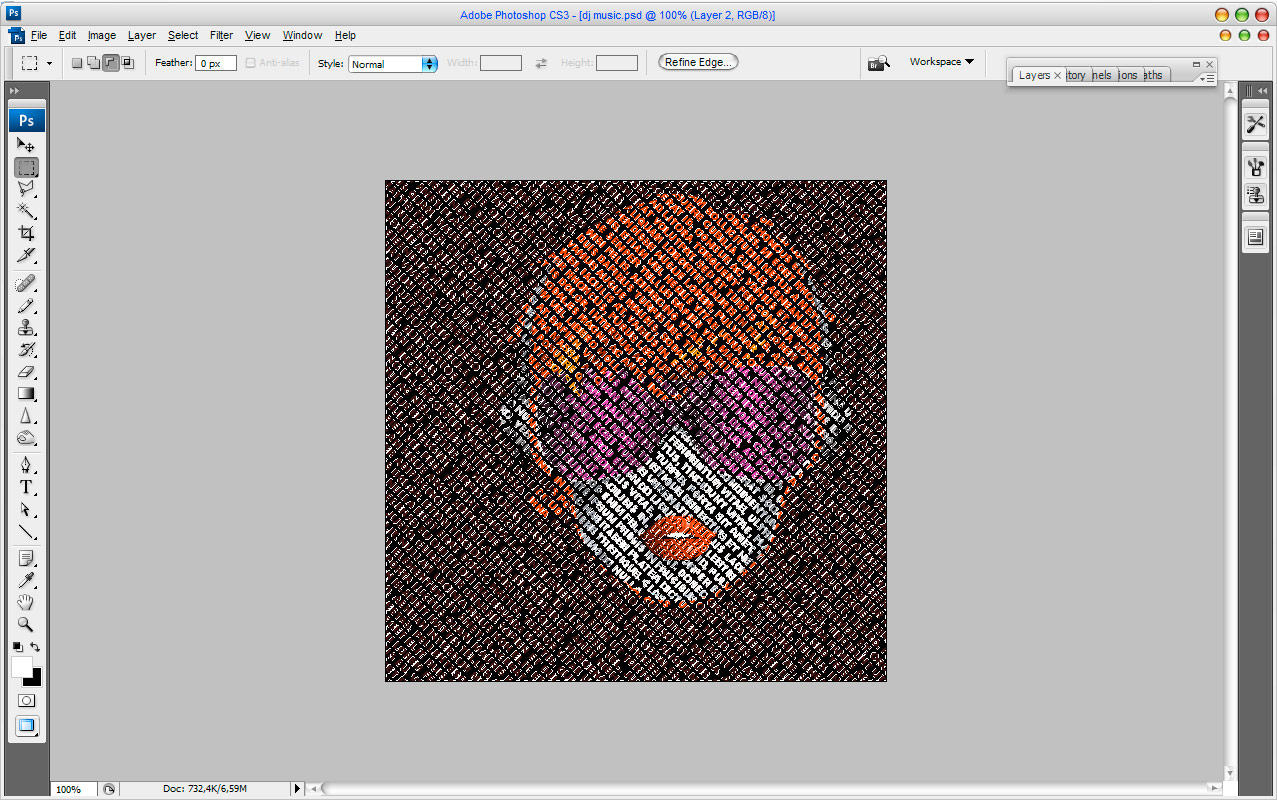Pick the Hand tool

tap(26, 602)
